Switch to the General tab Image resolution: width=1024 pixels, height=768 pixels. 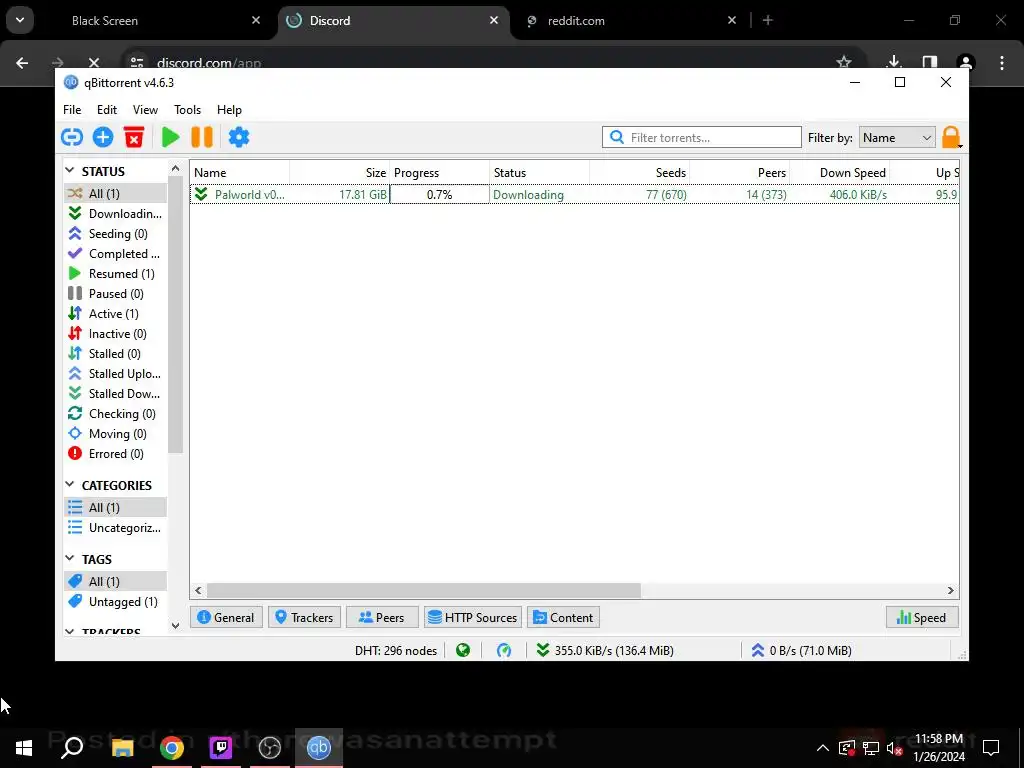pyautogui.click(x=226, y=617)
